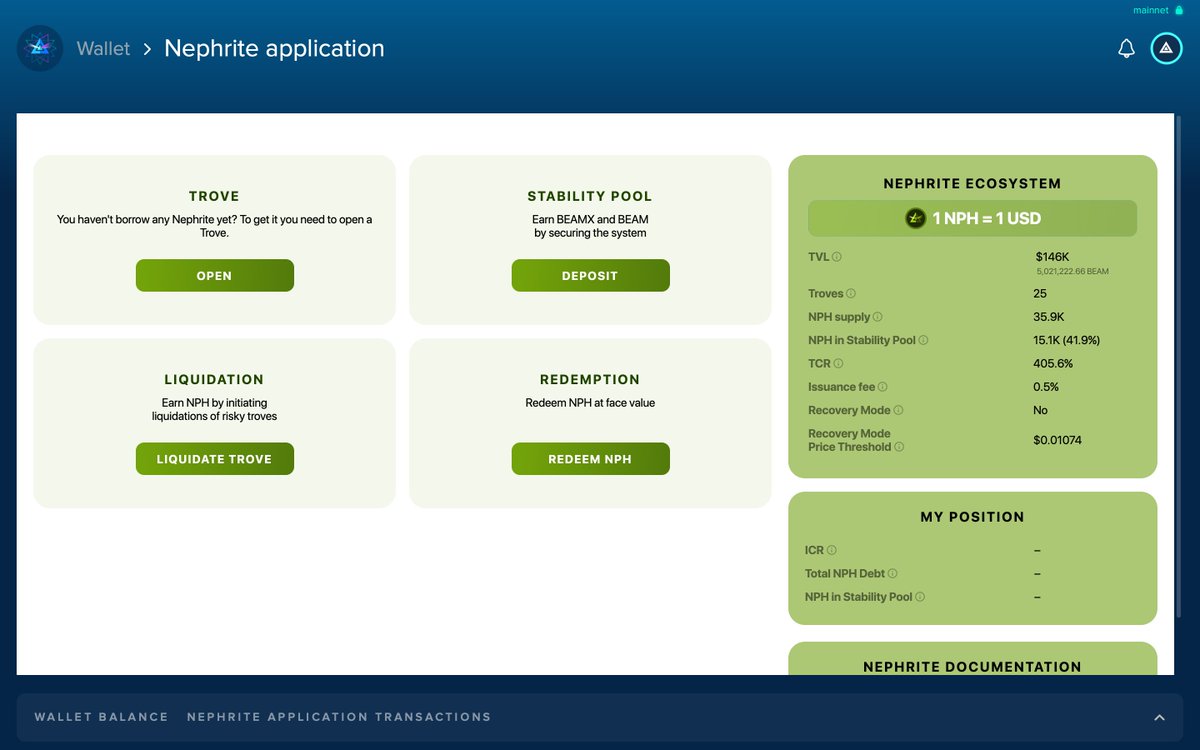Click the LIQUIDATE TROVE button
1200x750 pixels.
point(215,459)
